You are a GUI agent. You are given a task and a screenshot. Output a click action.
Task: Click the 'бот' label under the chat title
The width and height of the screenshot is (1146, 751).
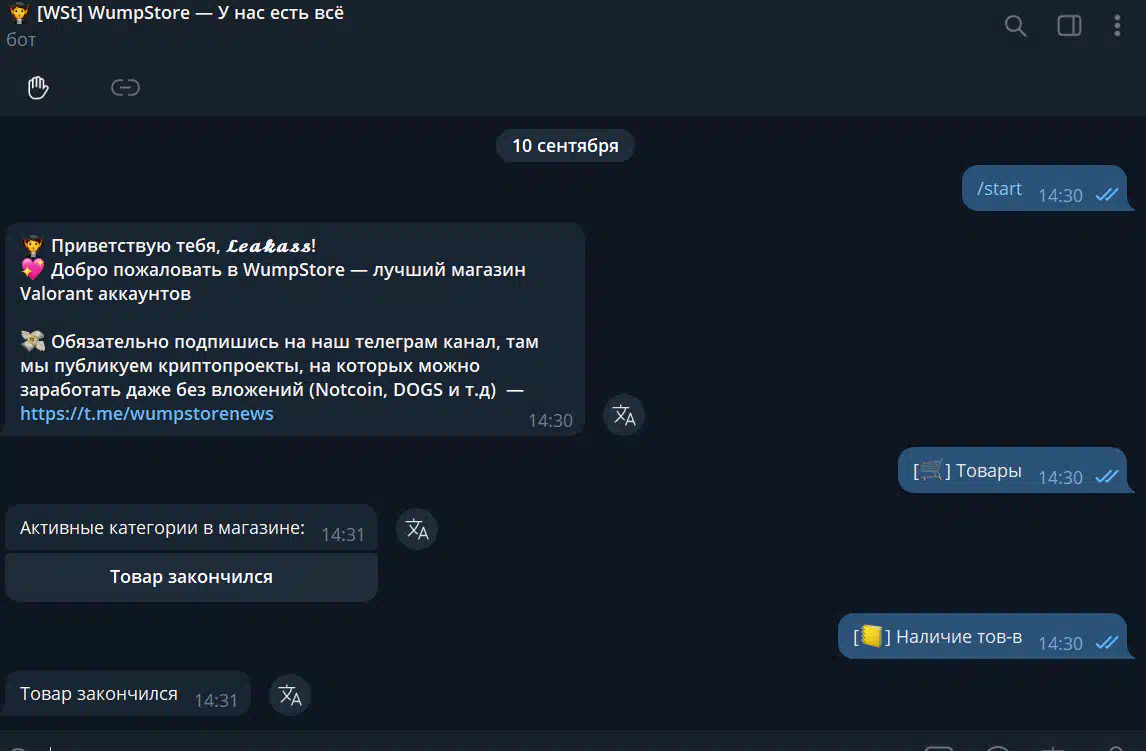tap(20, 39)
